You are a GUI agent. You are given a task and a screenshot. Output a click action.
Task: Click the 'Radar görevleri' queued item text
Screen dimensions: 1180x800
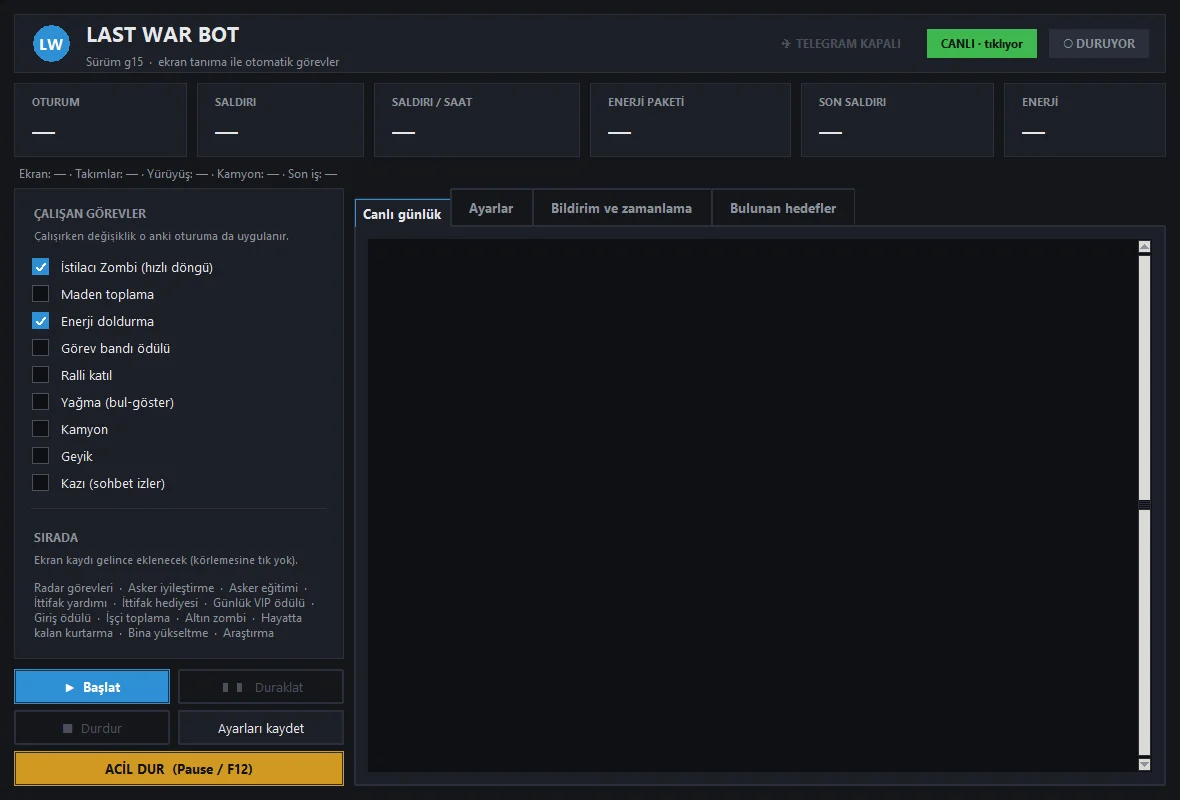(x=73, y=588)
